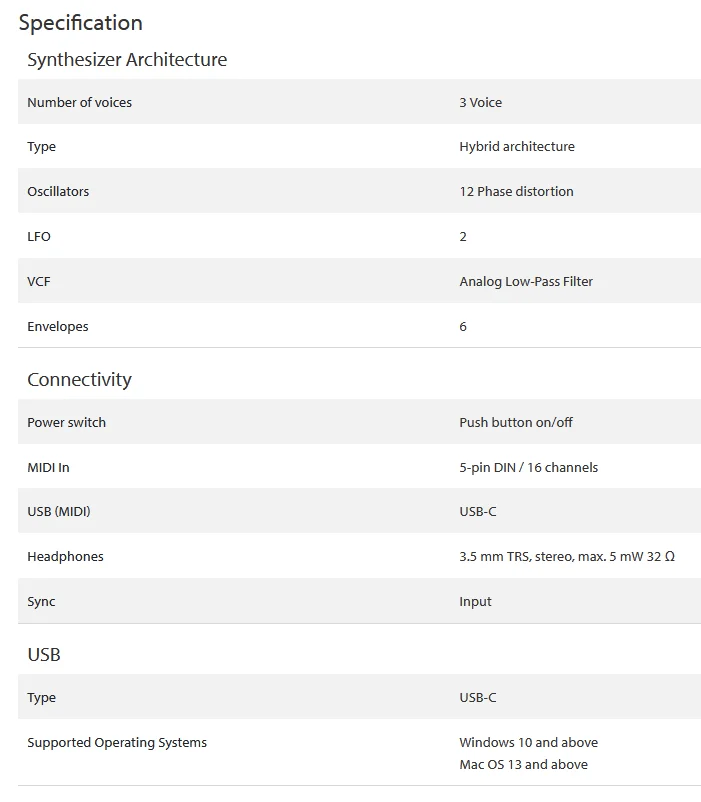Click the Power switch row label

point(66,422)
